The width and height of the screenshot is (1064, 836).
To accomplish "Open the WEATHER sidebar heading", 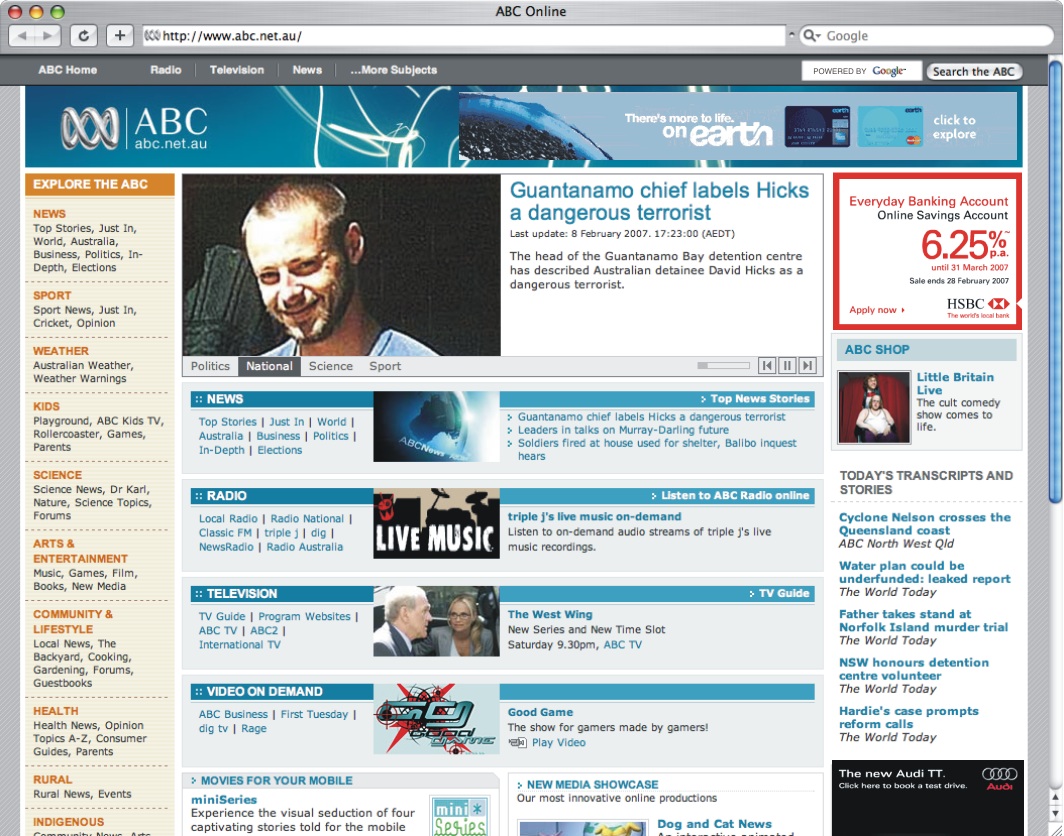I will tap(61, 352).
